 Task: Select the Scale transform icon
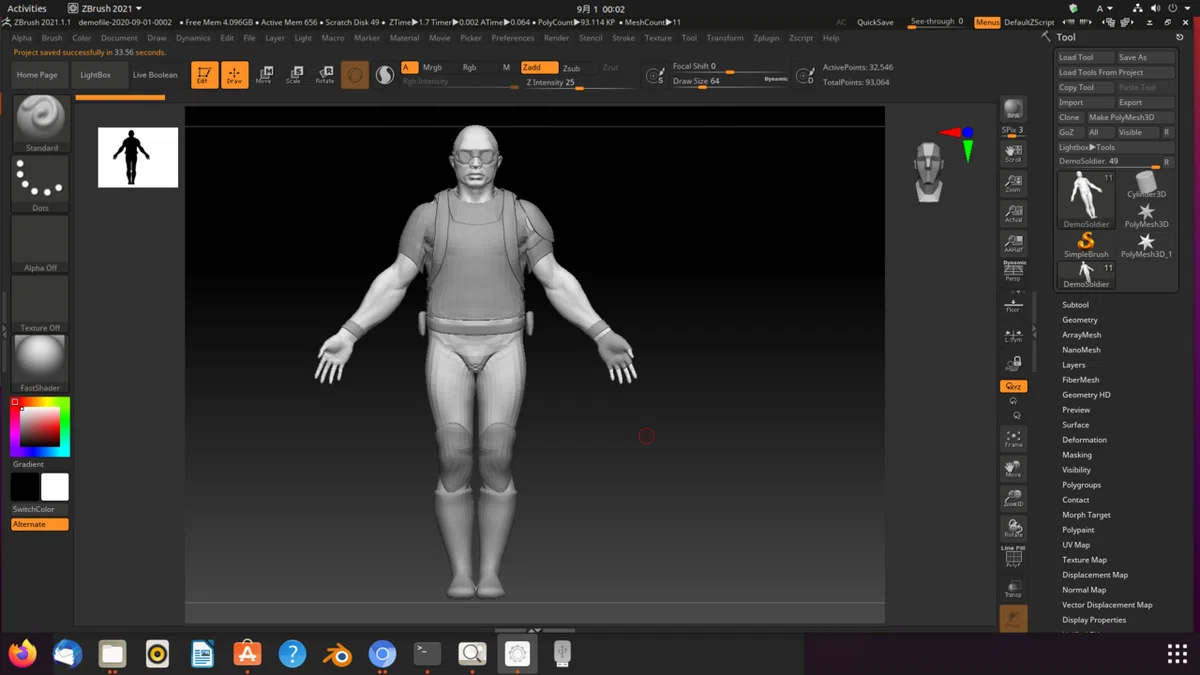click(x=294, y=75)
